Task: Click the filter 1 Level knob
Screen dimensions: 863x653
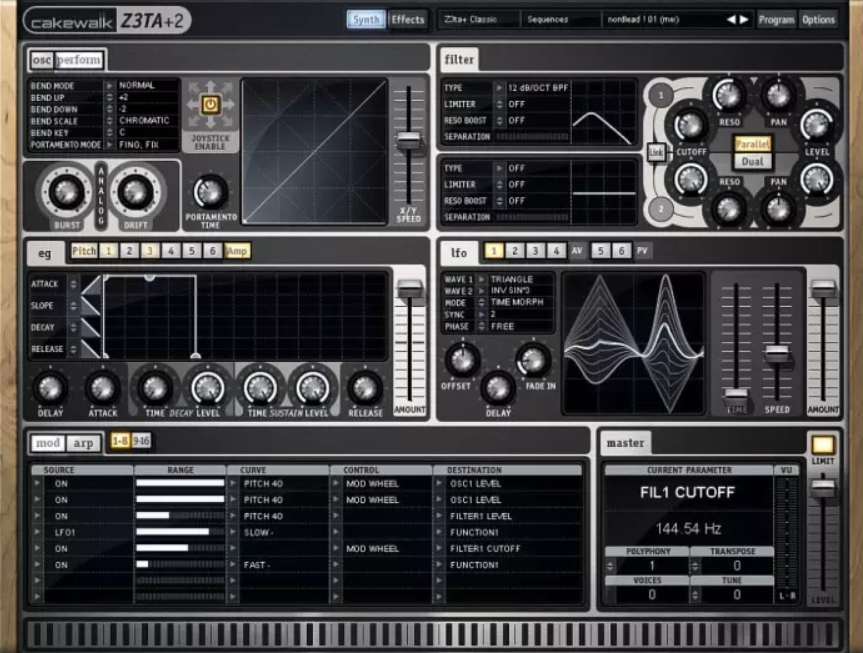Action: point(817,124)
